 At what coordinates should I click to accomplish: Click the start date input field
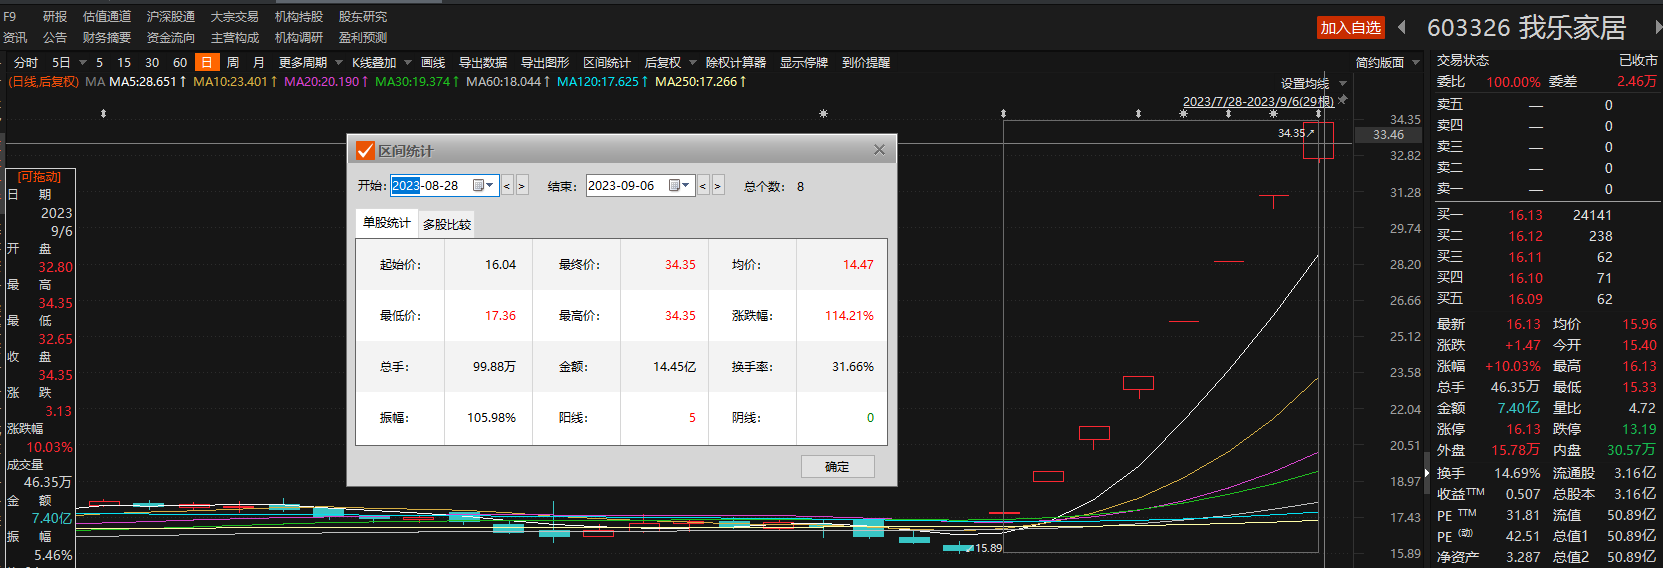tap(430, 186)
